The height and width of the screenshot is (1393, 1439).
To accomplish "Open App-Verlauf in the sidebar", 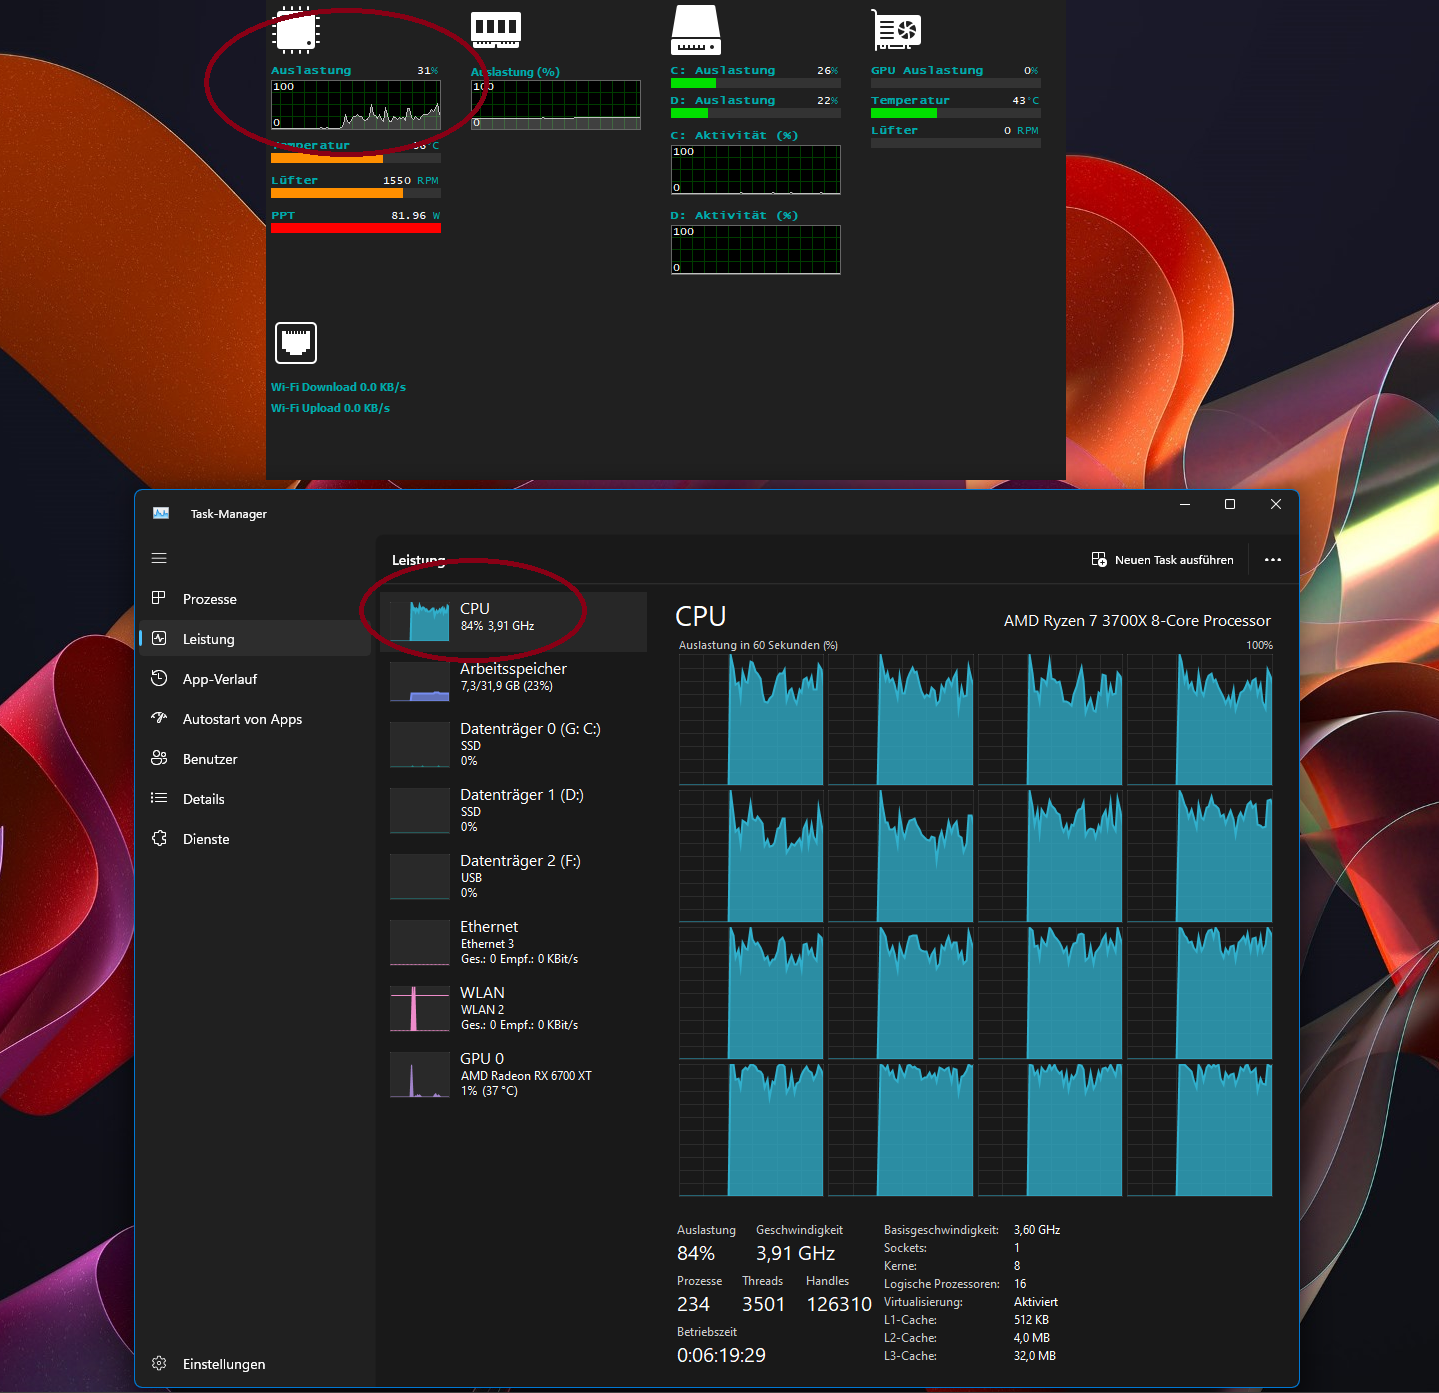I will pyautogui.click(x=255, y=679).
